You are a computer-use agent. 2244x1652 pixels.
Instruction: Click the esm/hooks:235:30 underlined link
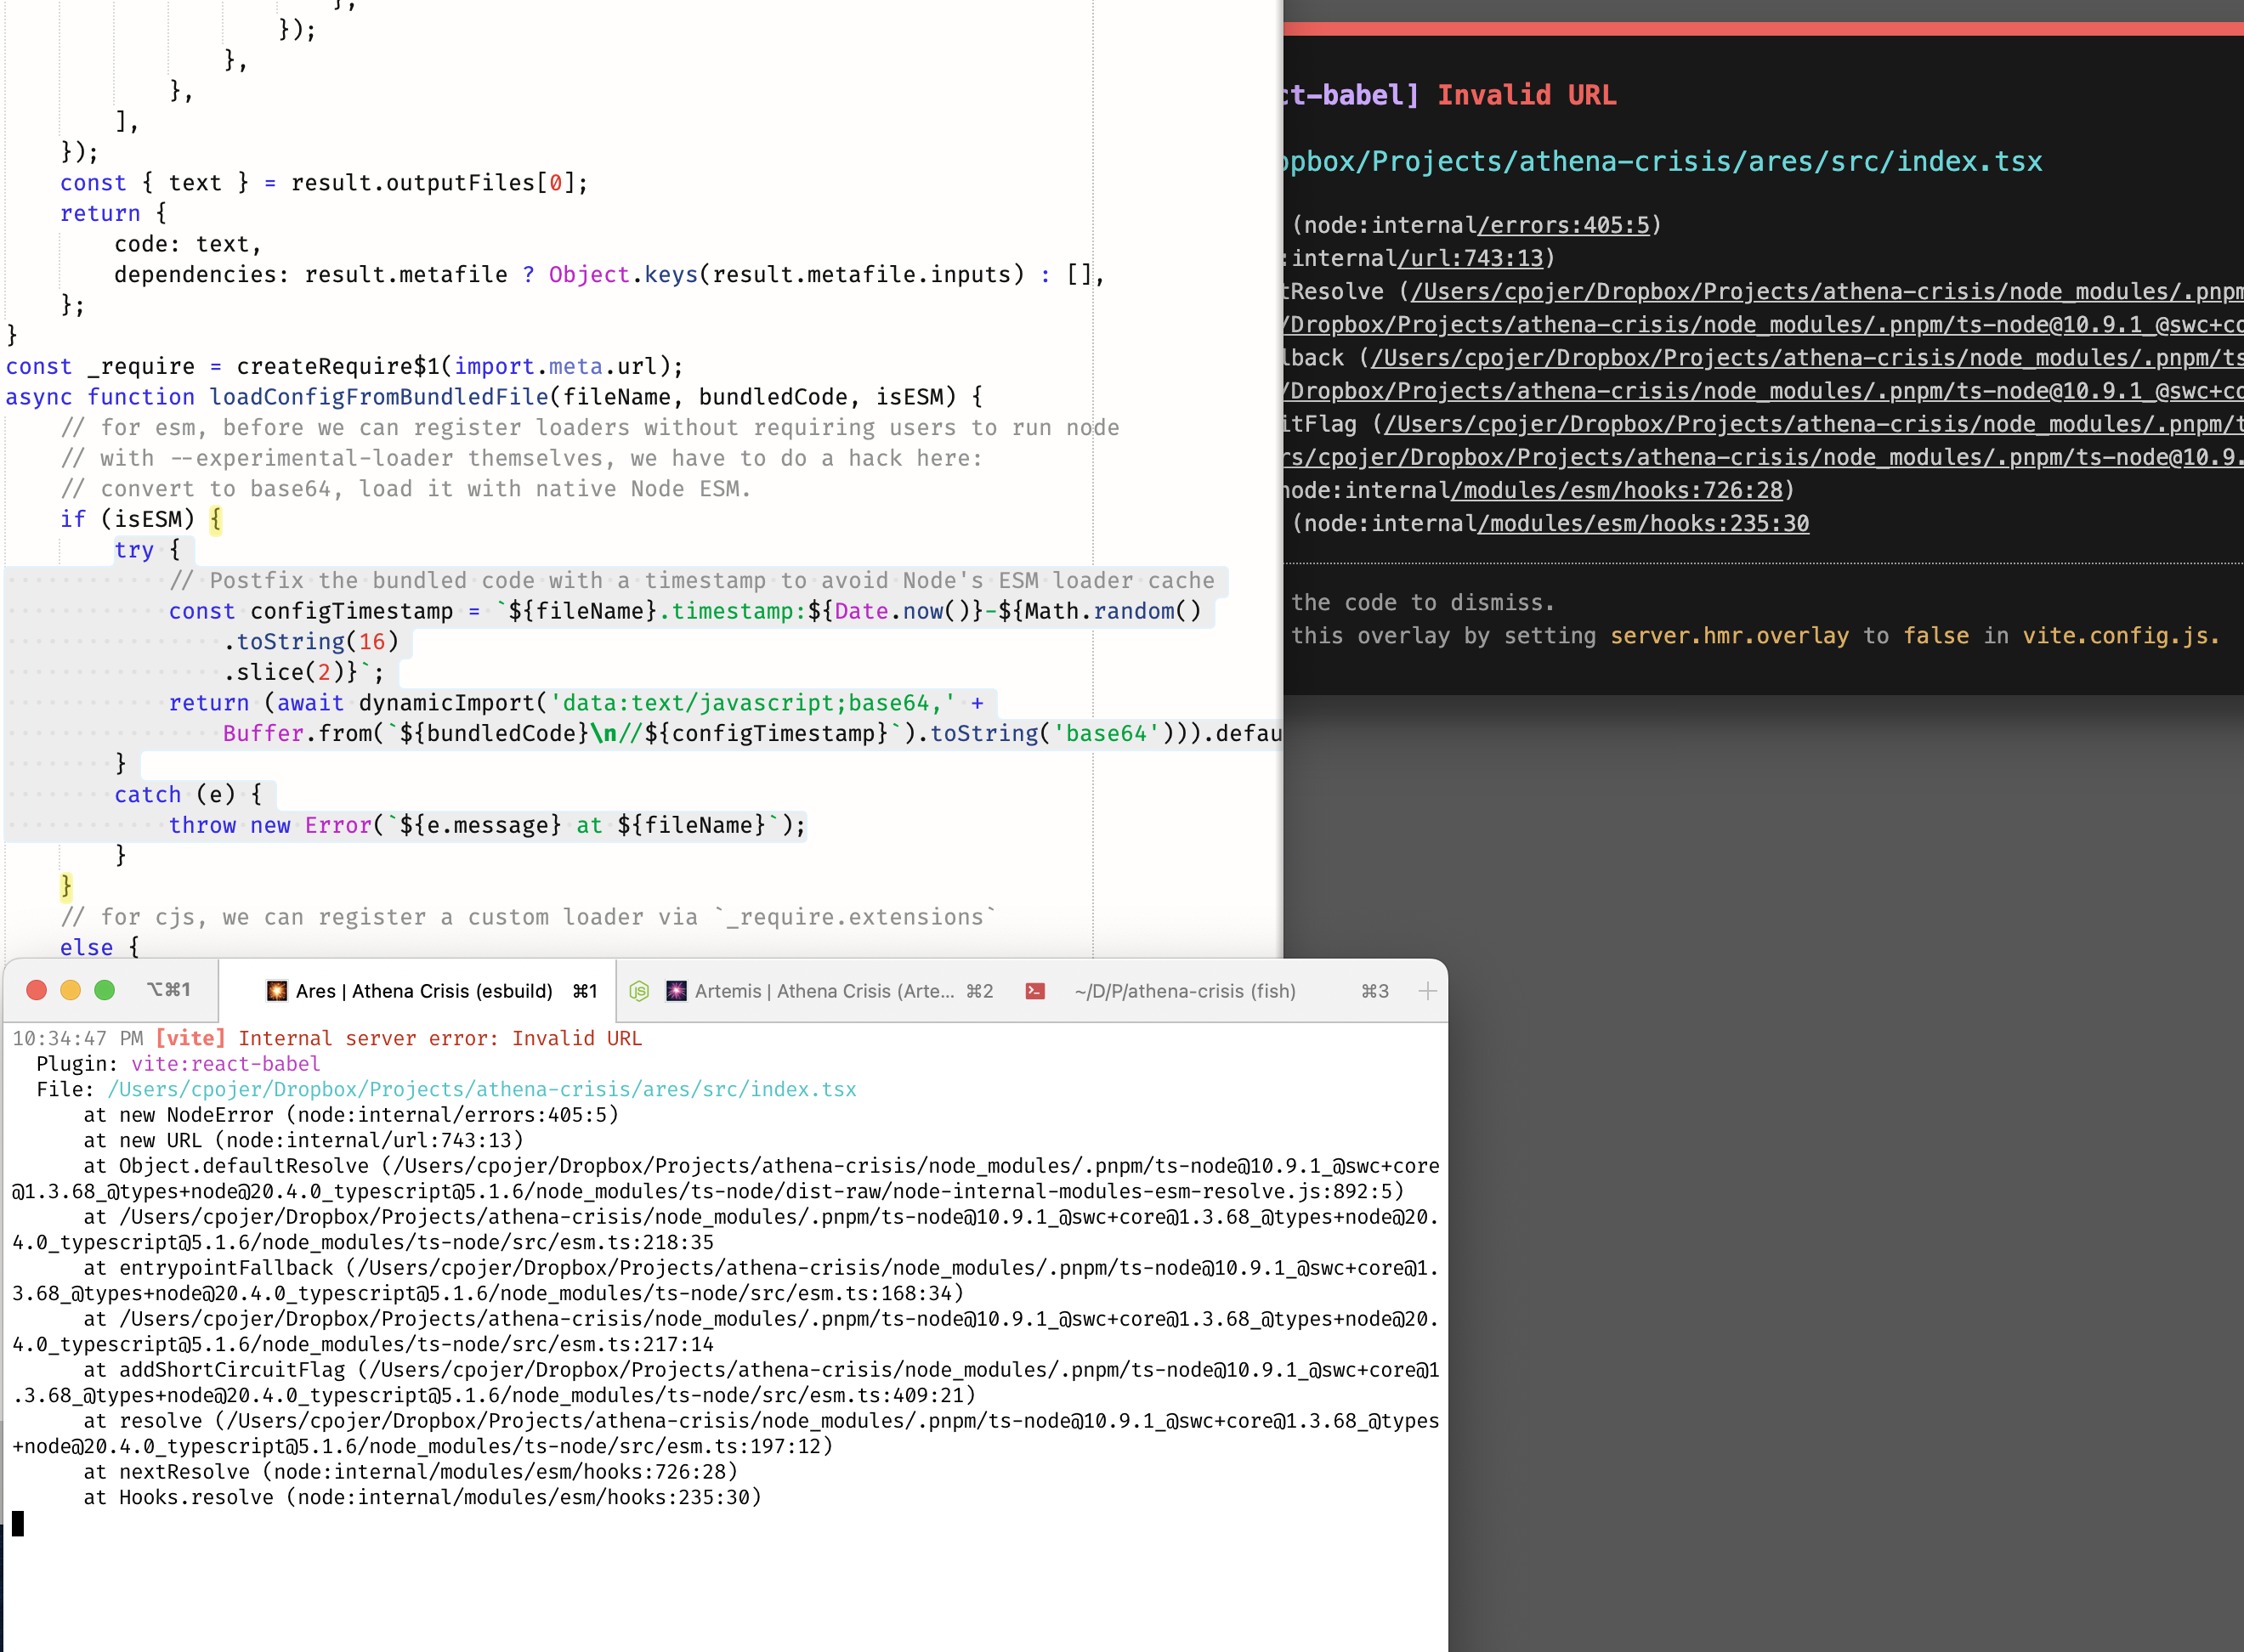pos(1640,523)
